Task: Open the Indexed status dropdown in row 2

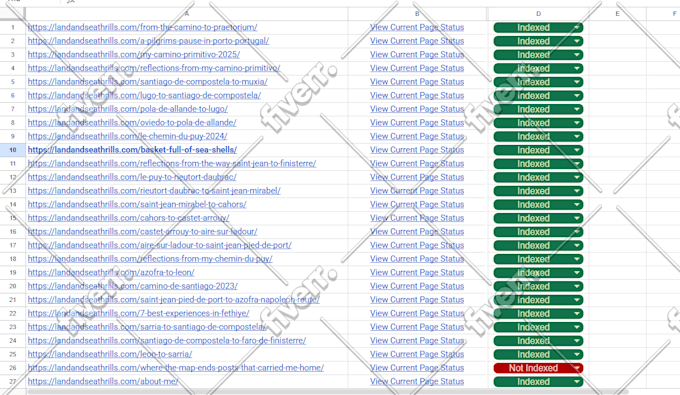Action: coord(538,41)
